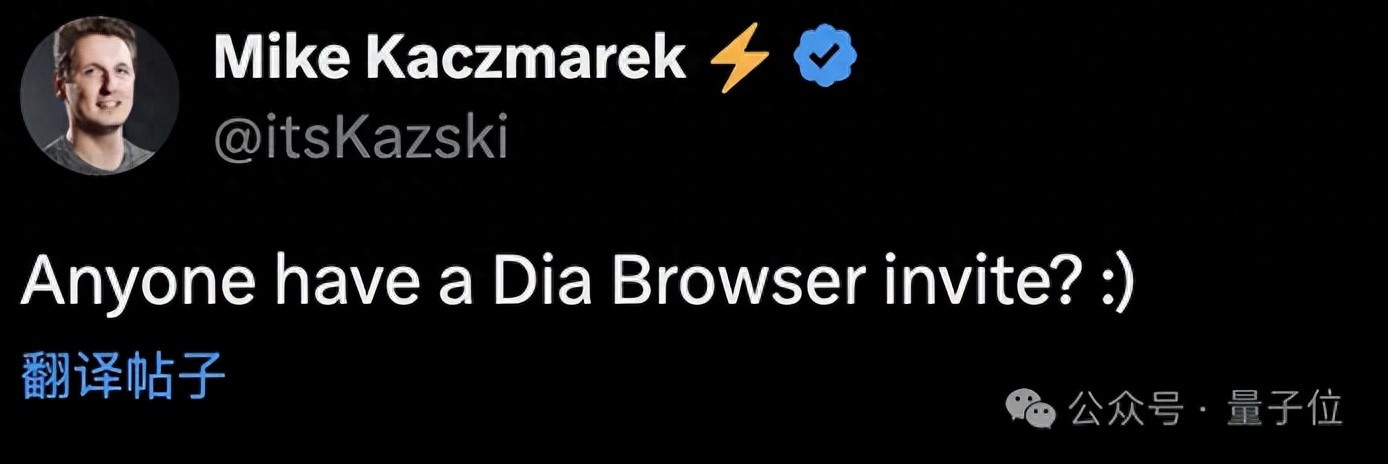This screenshot has width=1388, height=464.
Task: Open the @itsKazski handle link
Action: point(361,140)
